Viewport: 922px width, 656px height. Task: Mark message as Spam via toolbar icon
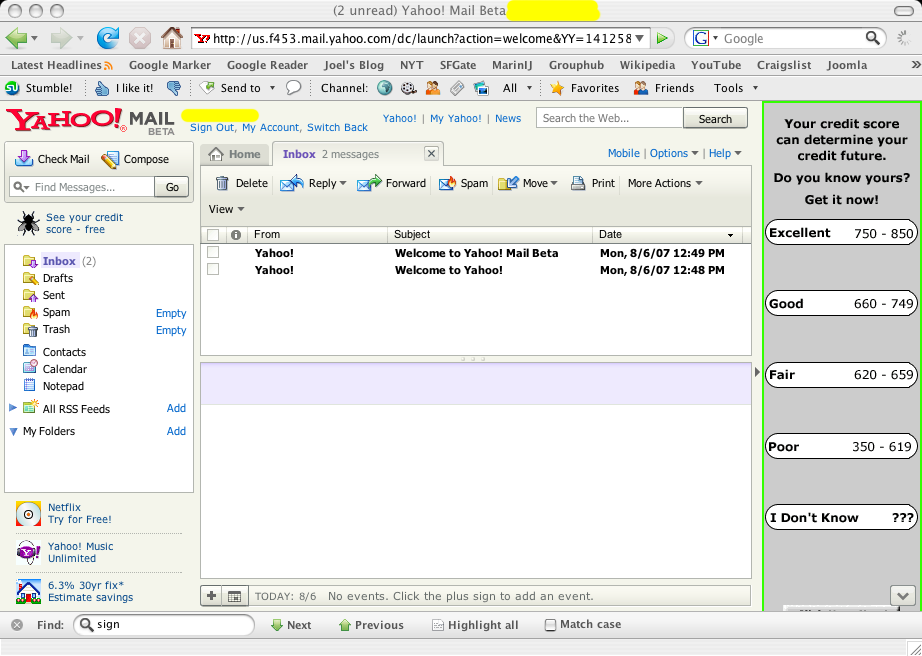pyautogui.click(x=447, y=183)
